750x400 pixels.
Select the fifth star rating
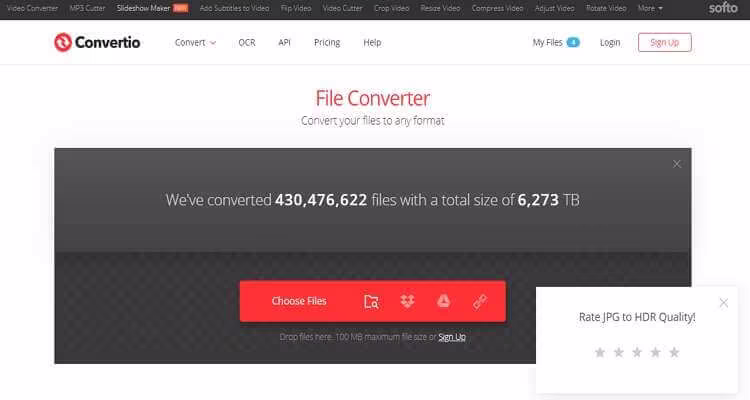674,353
